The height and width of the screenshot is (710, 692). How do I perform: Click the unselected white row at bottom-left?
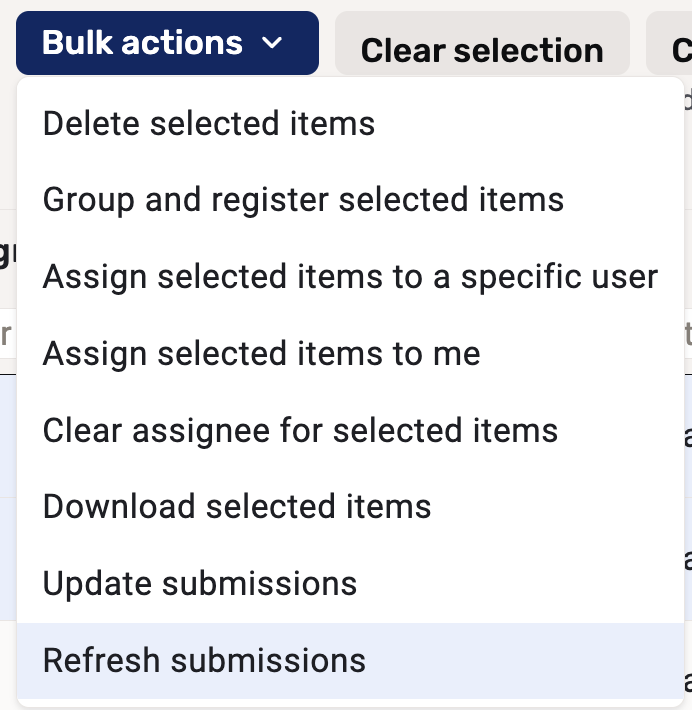[x=7, y=665]
